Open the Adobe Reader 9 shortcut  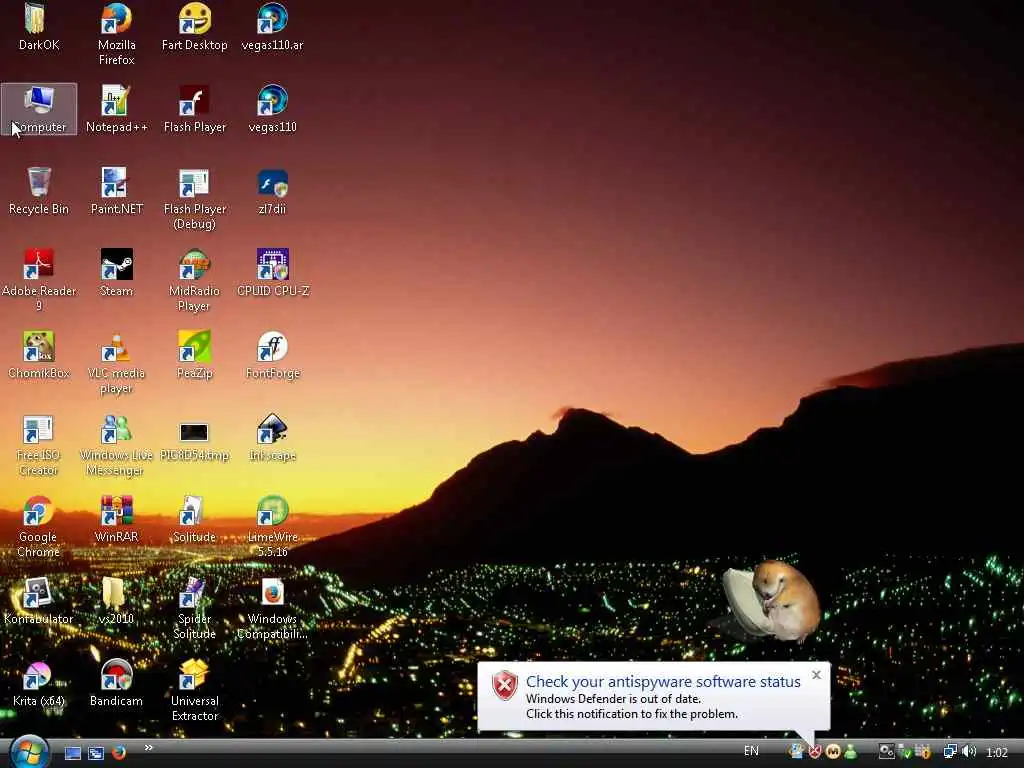(39, 280)
